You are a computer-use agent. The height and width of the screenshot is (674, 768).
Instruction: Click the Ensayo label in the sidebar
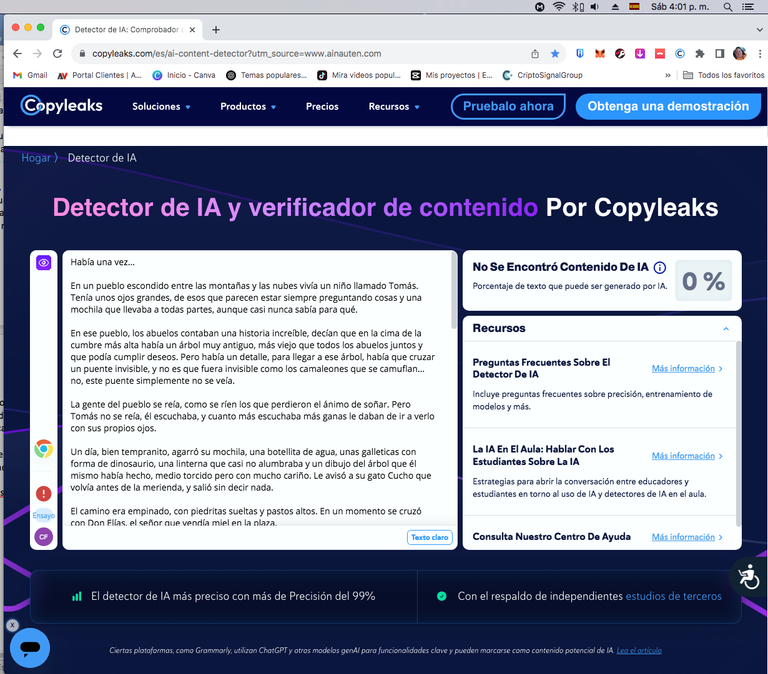(x=44, y=515)
